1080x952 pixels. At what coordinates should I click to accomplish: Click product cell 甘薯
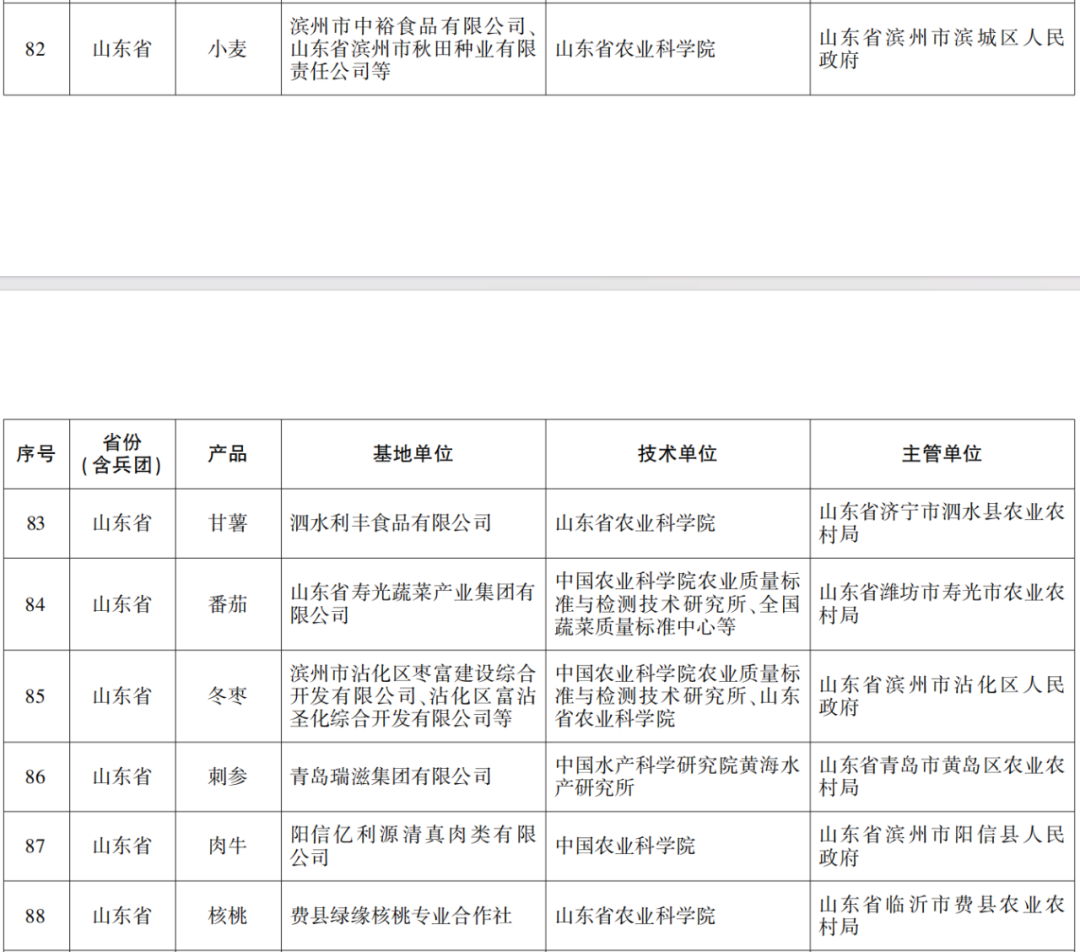227,524
